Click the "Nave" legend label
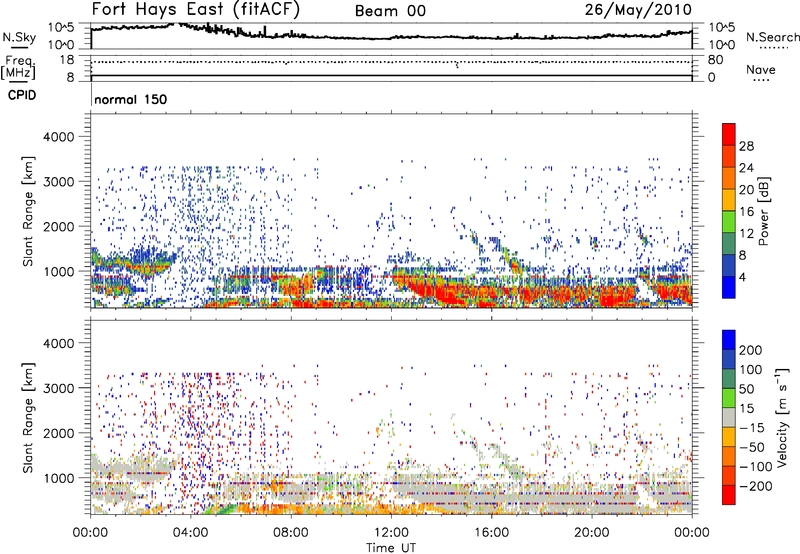This screenshot has width=800, height=554. click(x=761, y=69)
